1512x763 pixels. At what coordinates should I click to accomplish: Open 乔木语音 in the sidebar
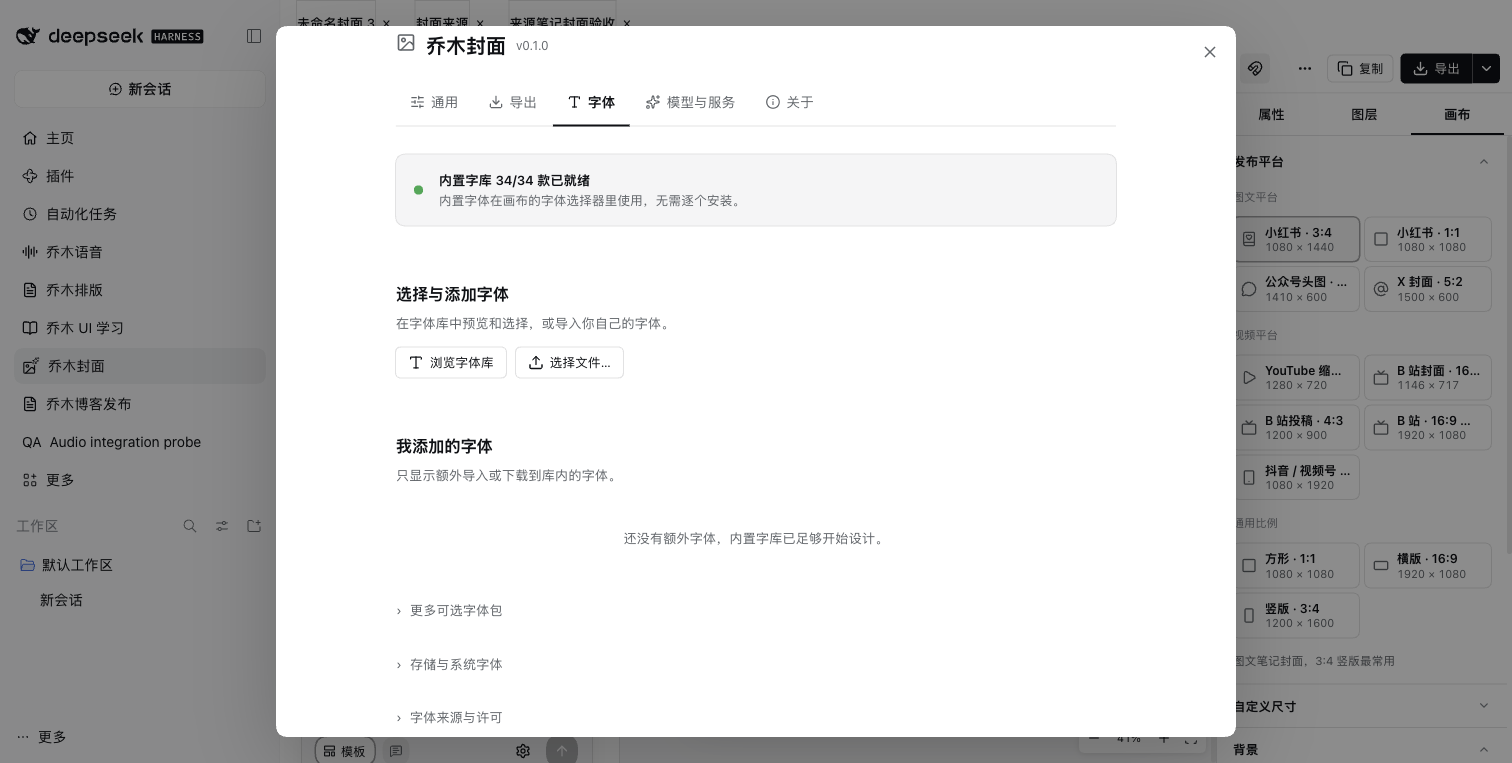pyautogui.click(x=140, y=252)
